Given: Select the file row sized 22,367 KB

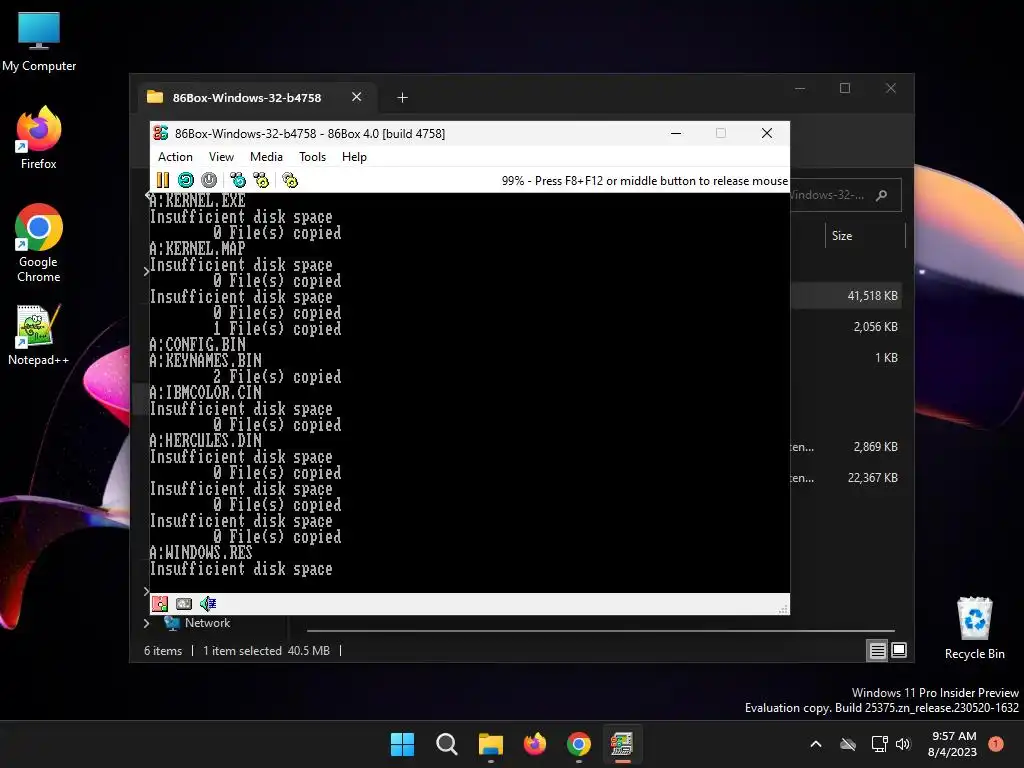Looking at the screenshot, I should [845, 478].
